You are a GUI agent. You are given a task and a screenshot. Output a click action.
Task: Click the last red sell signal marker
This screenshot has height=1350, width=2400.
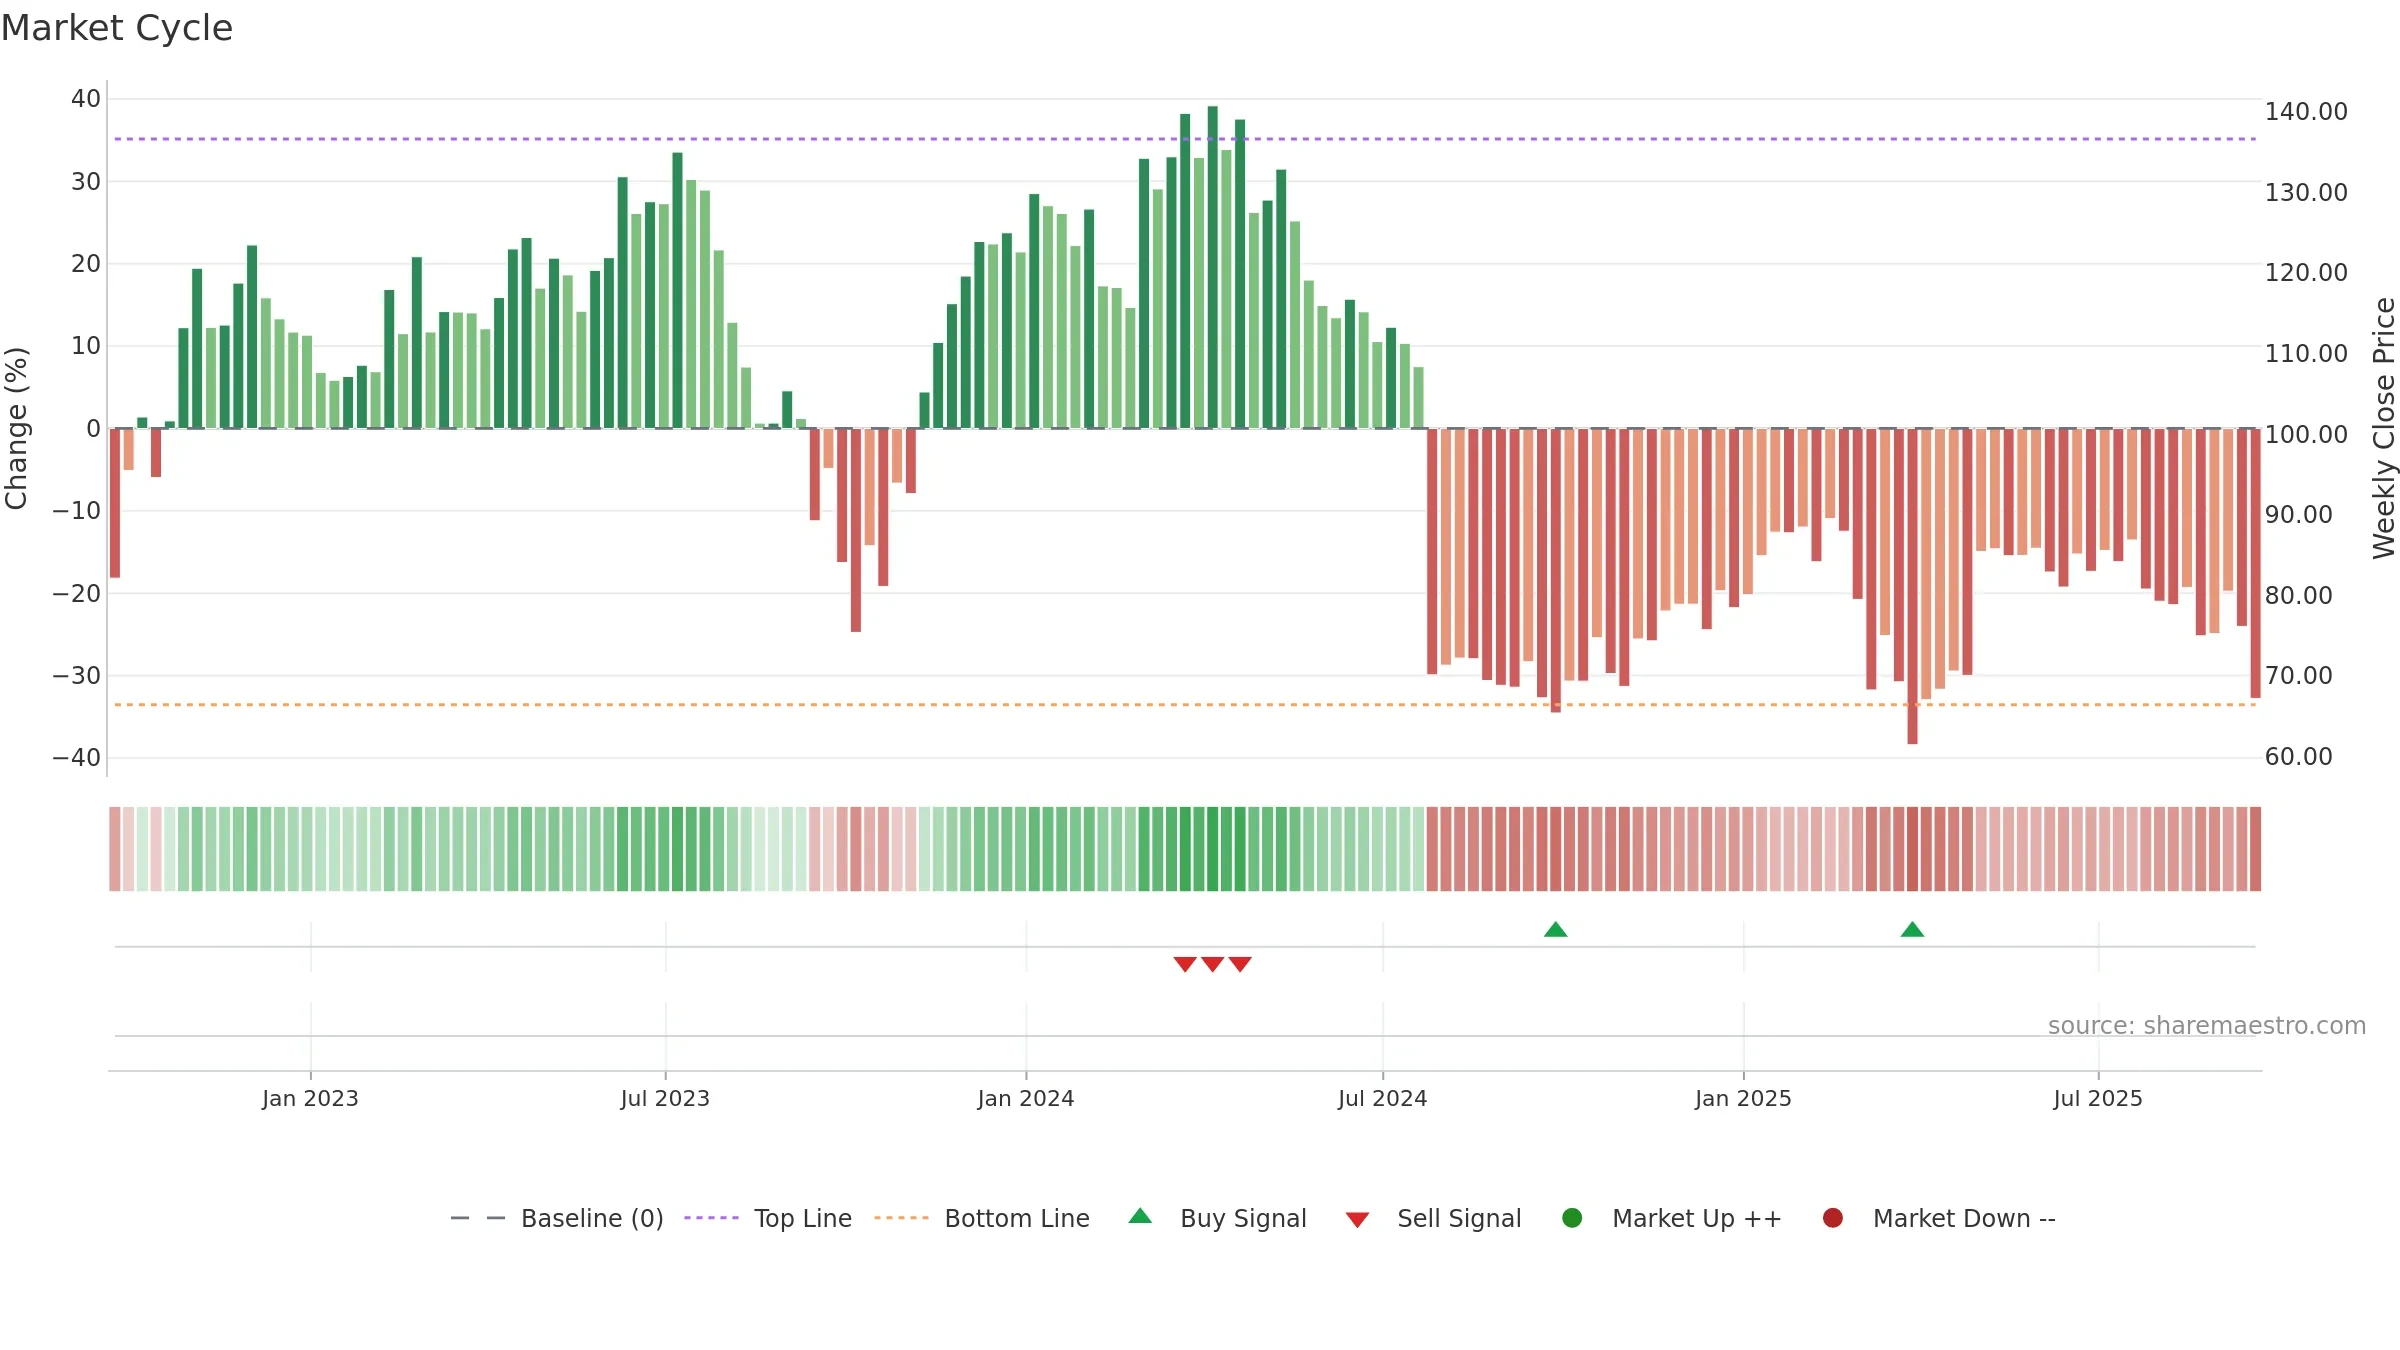(1240, 964)
